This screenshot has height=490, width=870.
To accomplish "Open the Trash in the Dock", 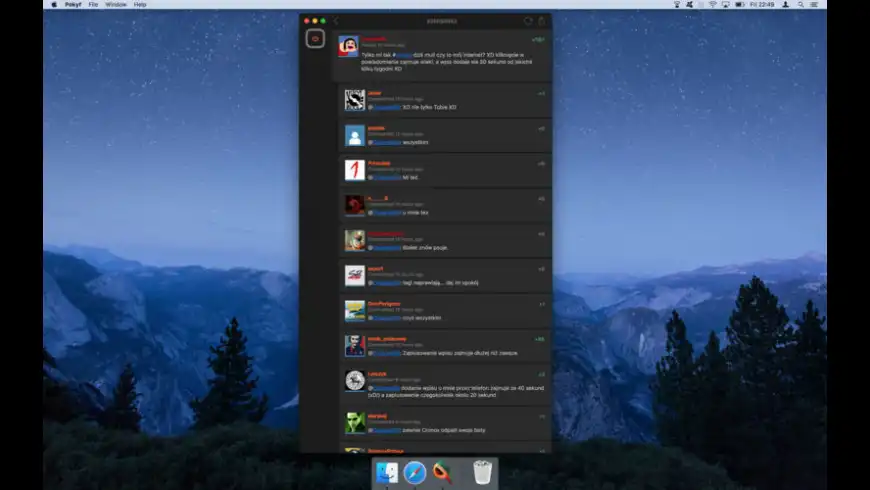I will (482, 472).
